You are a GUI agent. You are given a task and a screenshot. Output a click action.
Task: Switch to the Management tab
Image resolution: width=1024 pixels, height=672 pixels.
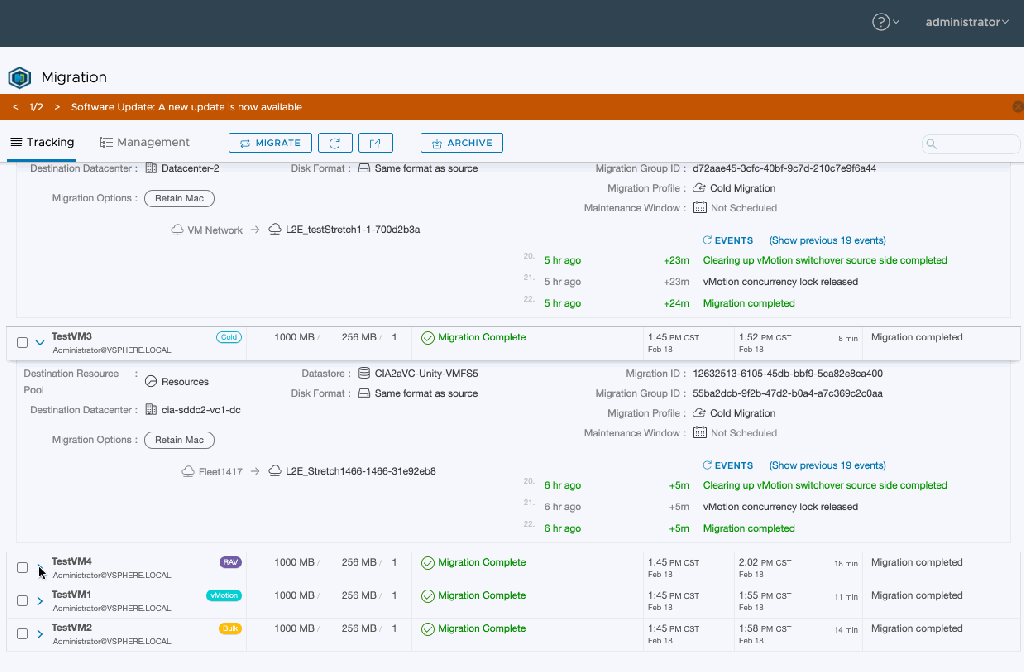click(145, 142)
